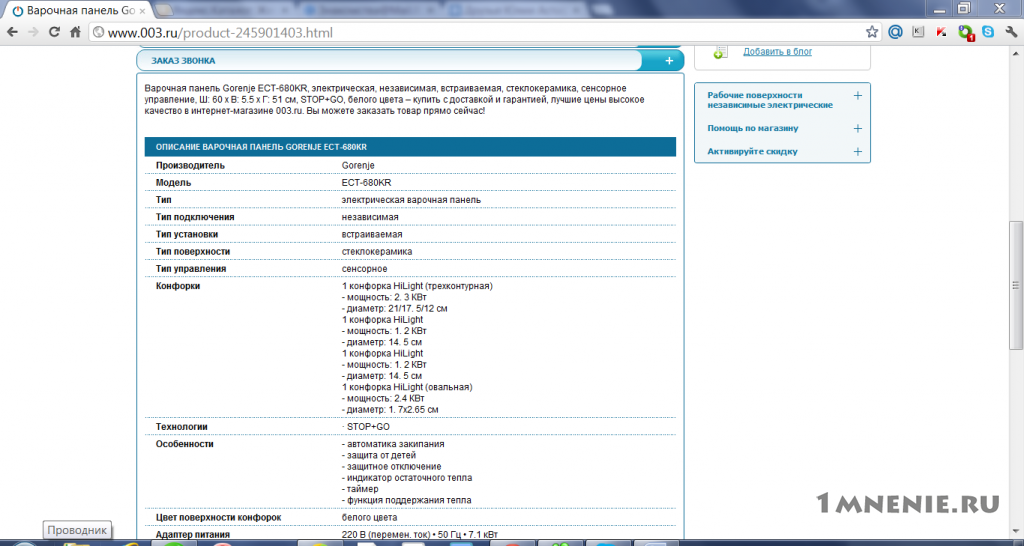This screenshot has width=1024, height=546.
Task: Click the Skype extension icon
Action: point(988,32)
